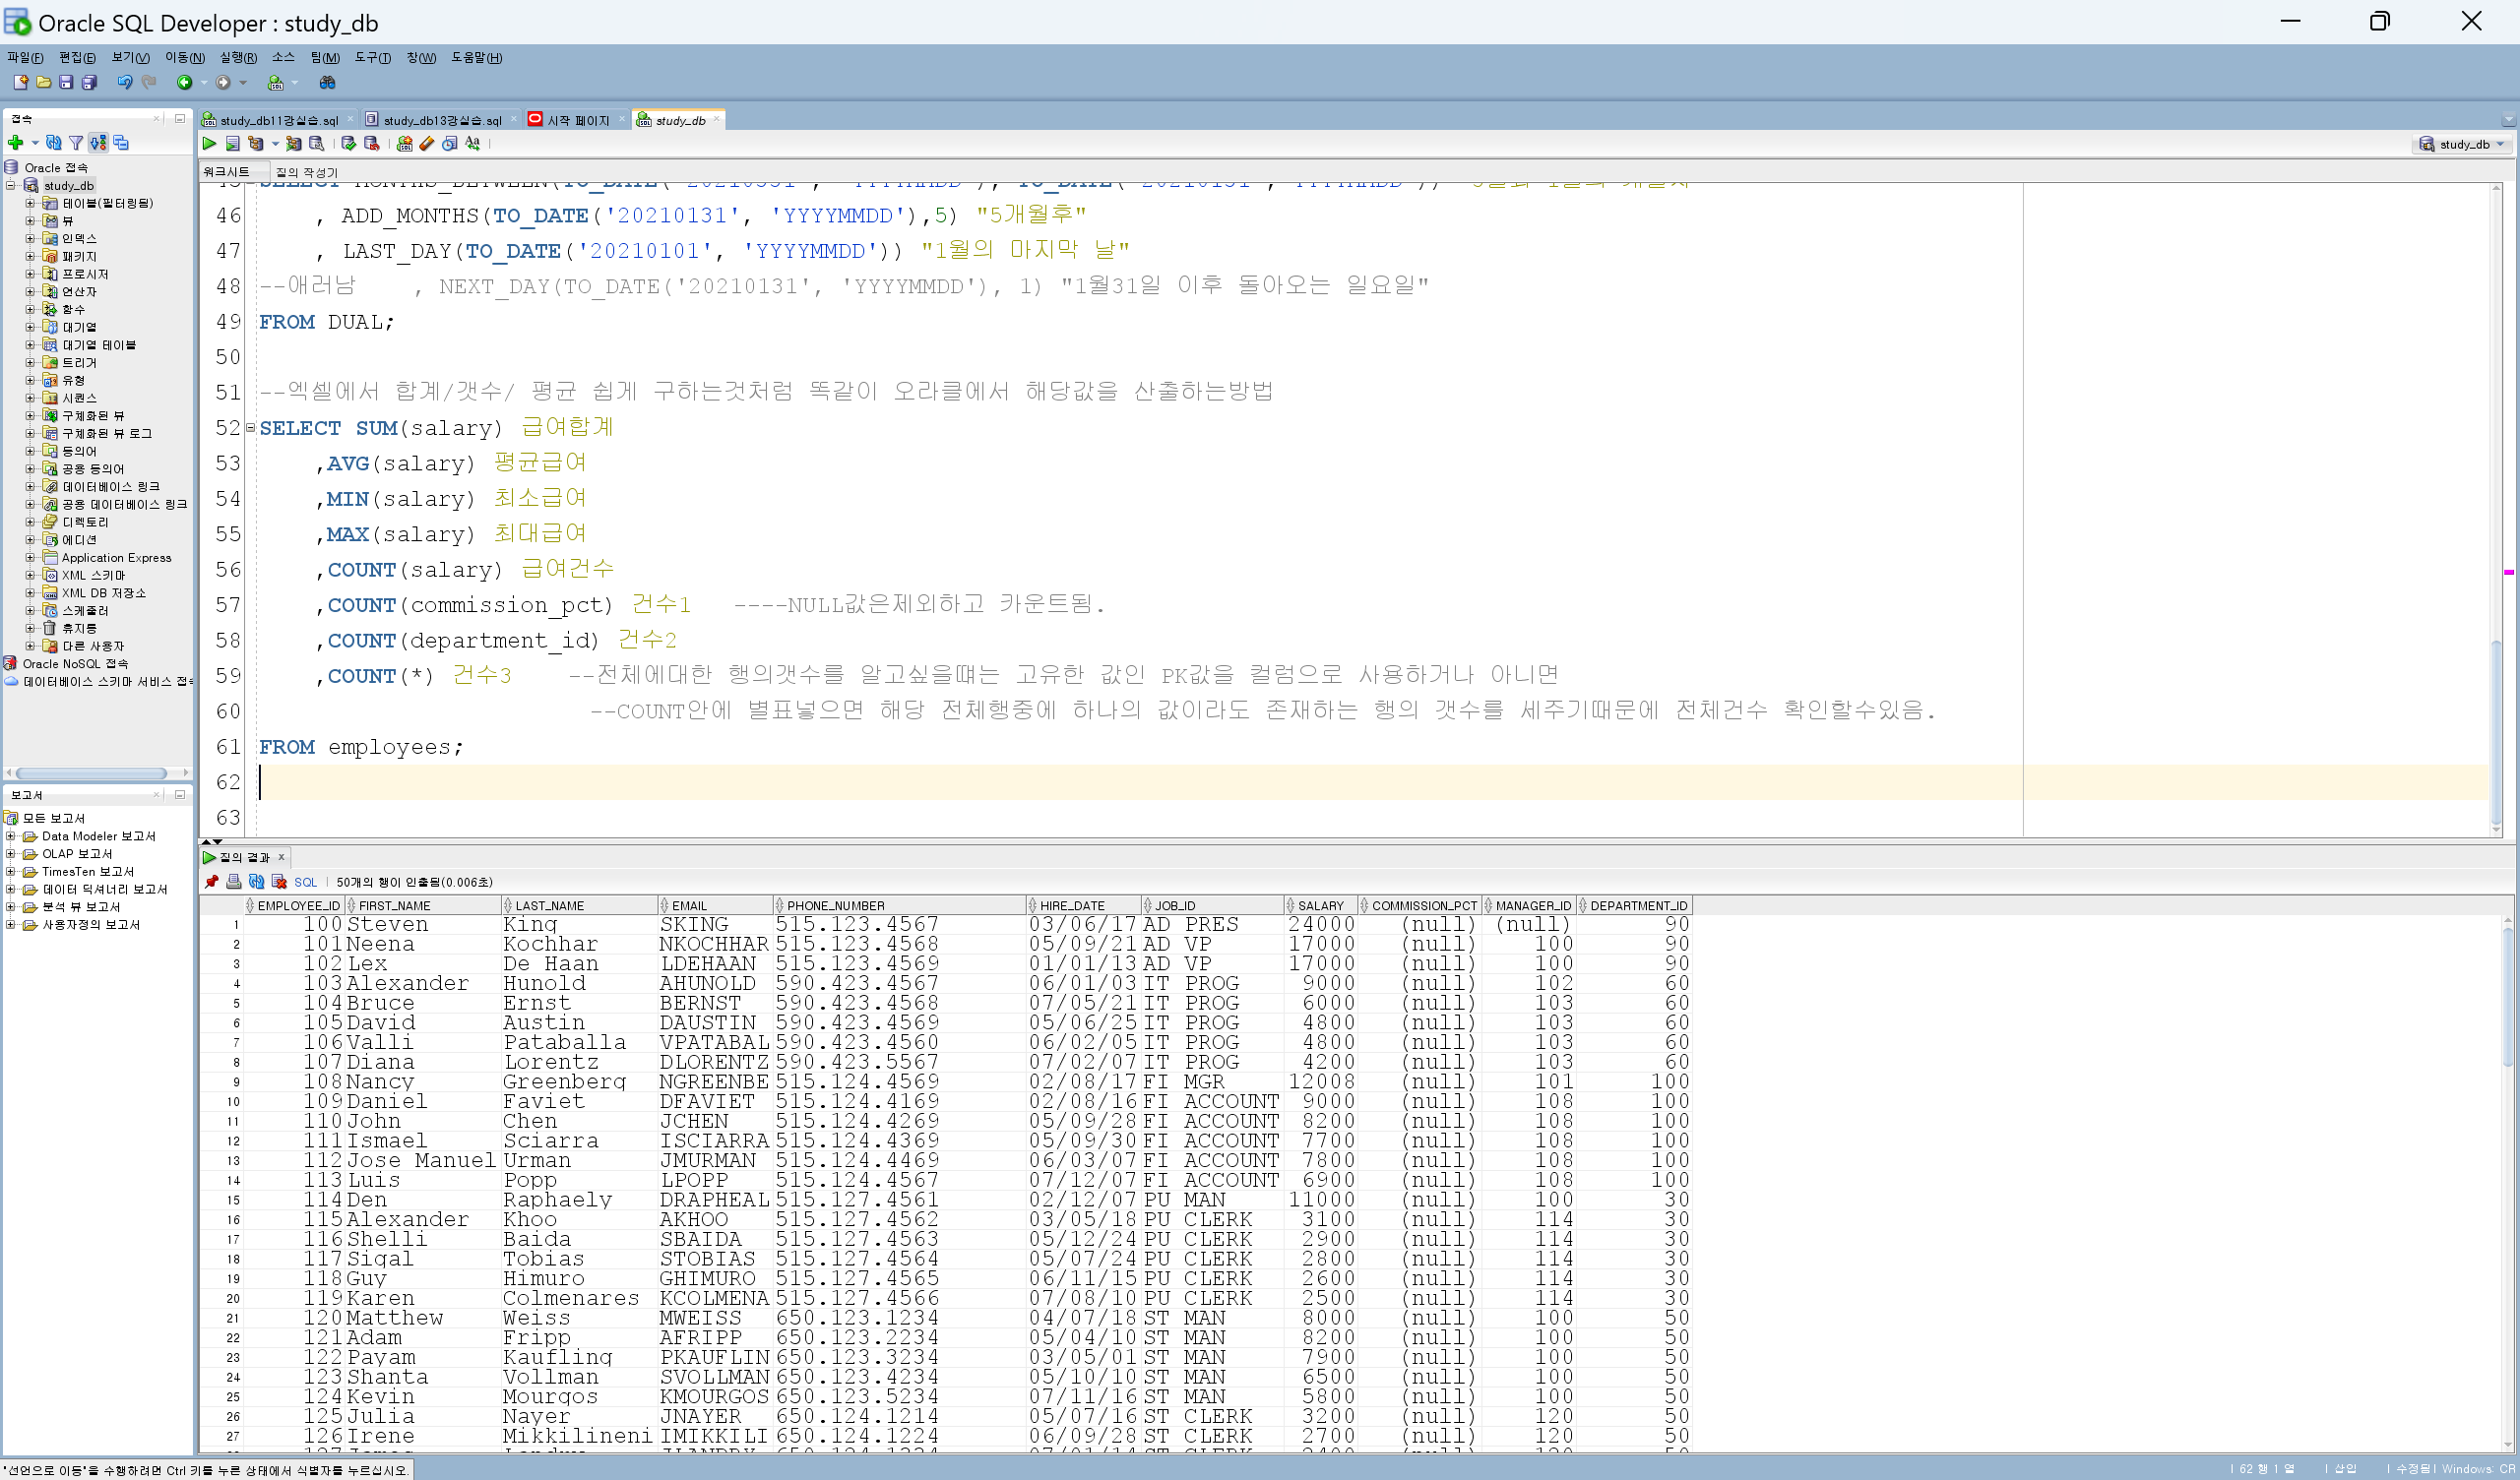Click the Run Script icon
This screenshot has width=2520, height=1480.
click(232, 144)
